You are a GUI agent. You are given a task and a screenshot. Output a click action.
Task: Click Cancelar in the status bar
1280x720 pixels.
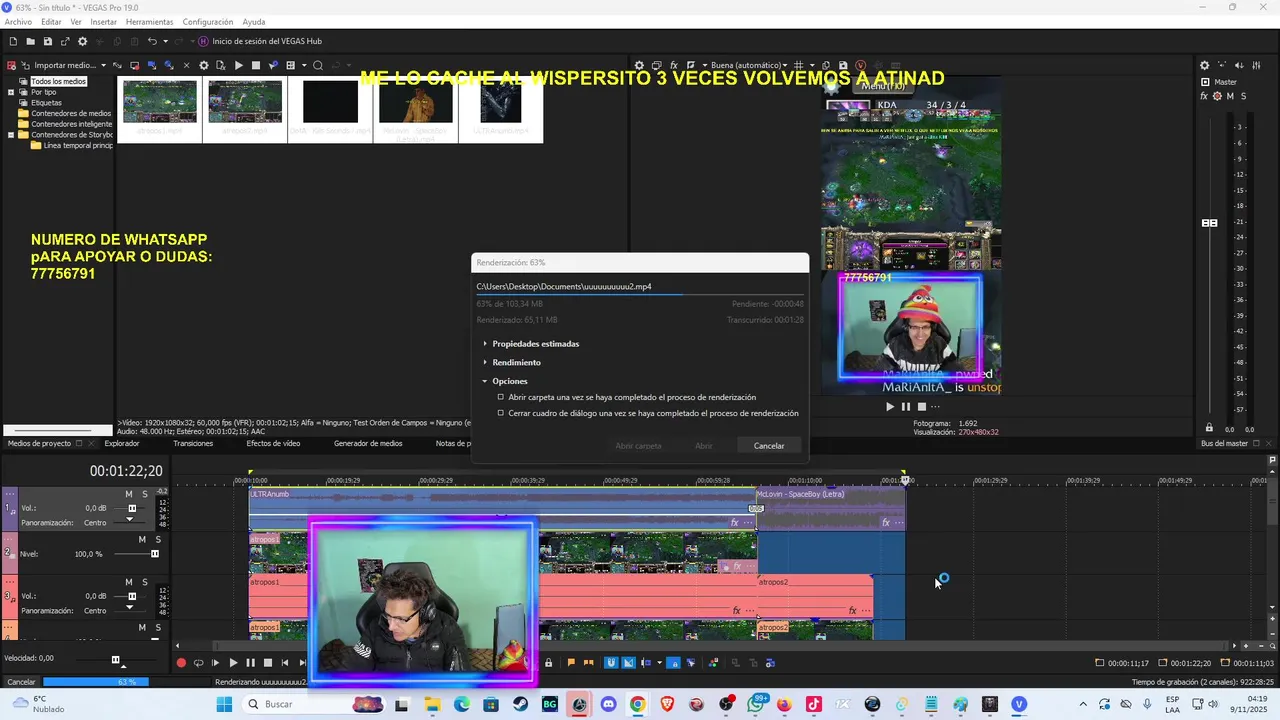[21, 682]
